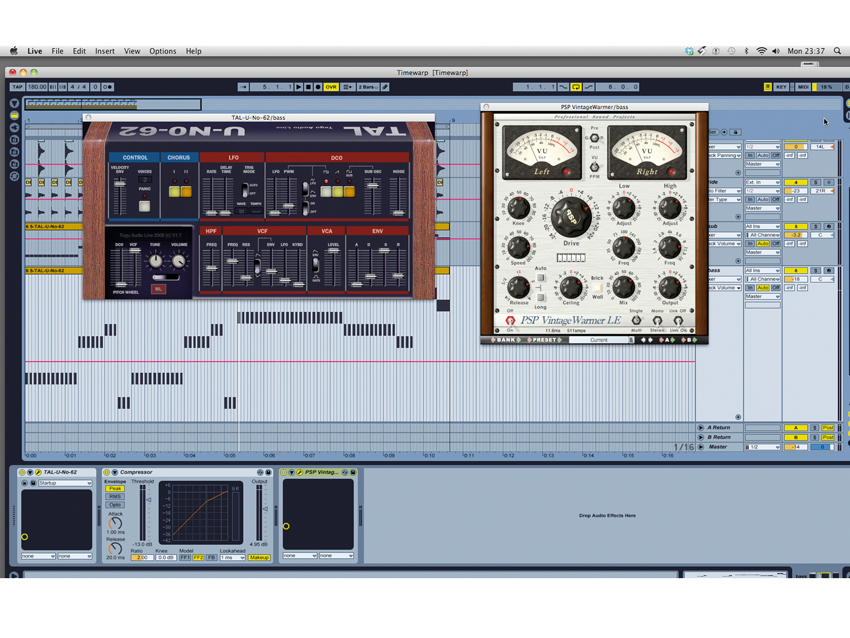Screen dimensions: 850x638
Task: Click the PSP VintageWarmer wrench icon
Action: click(x=300, y=472)
